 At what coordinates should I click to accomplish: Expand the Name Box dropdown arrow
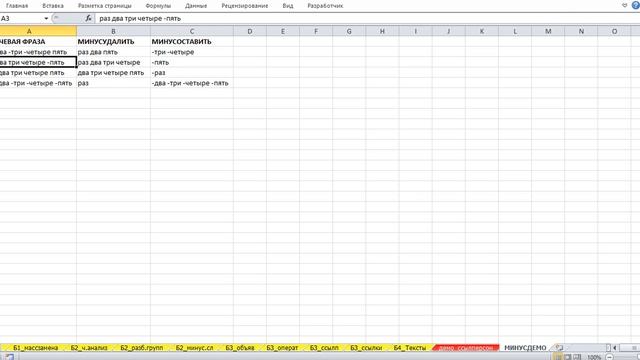(46, 18)
